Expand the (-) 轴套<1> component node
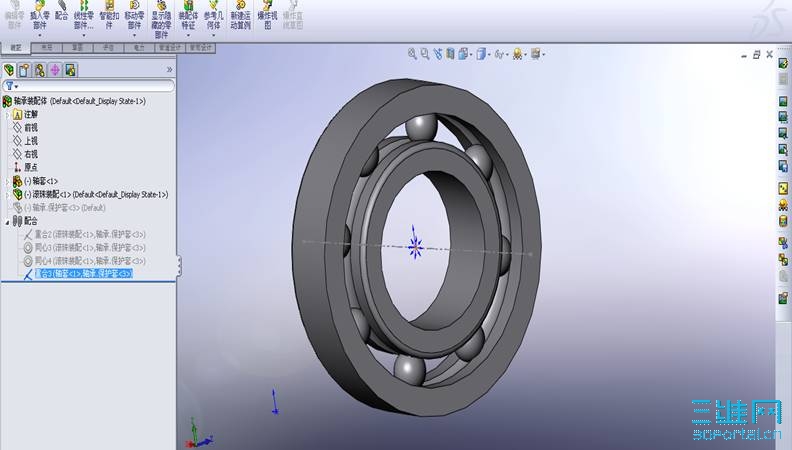 point(7,181)
